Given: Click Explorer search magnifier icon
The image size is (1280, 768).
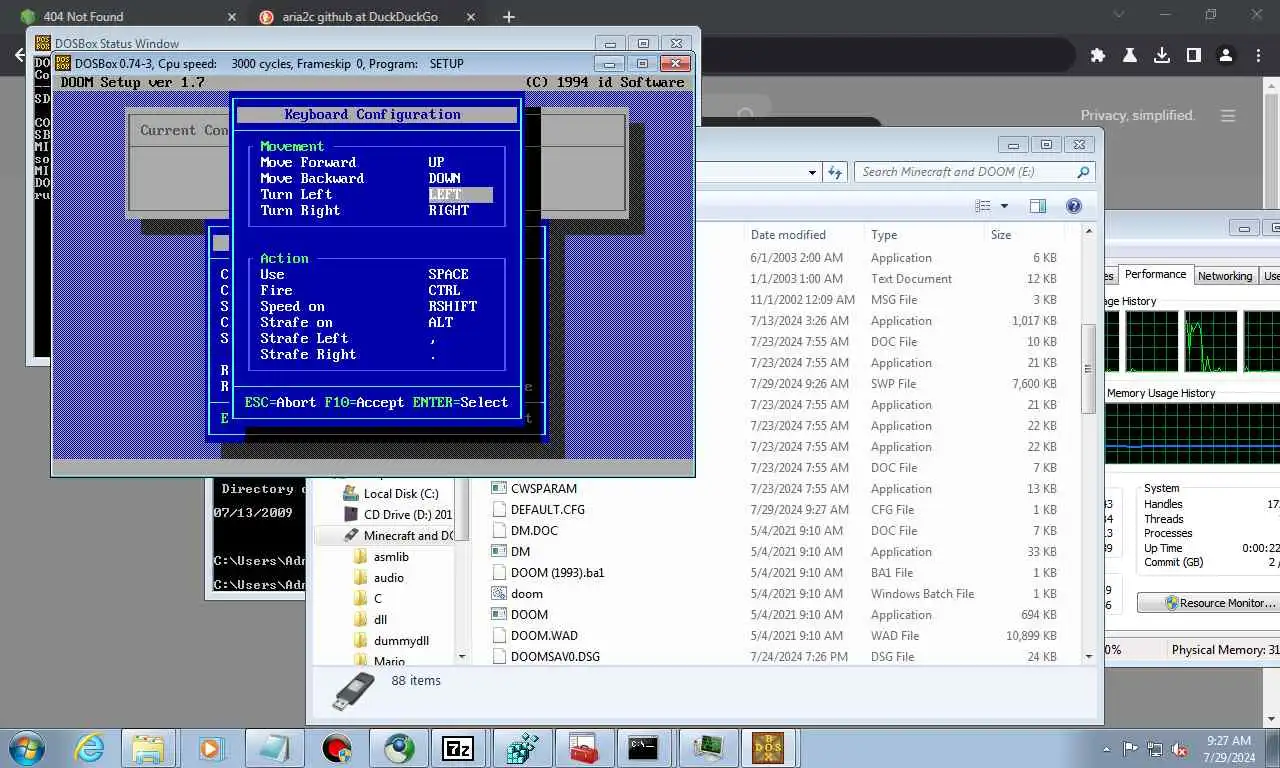Looking at the screenshot, I should [1083, 172].
